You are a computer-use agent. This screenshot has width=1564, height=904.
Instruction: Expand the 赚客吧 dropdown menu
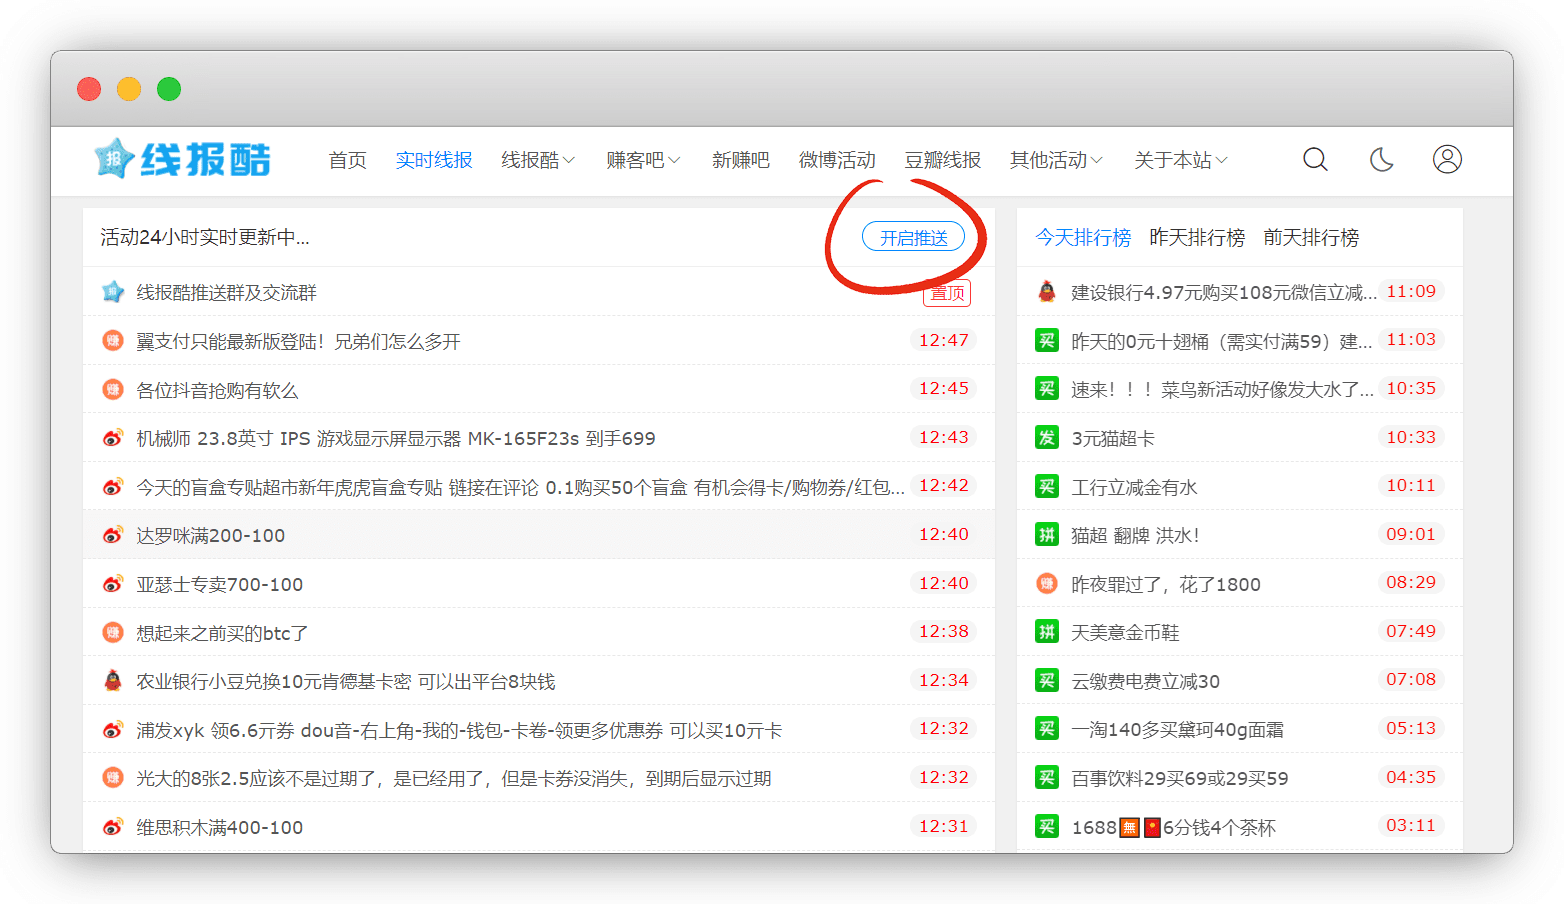642,160
